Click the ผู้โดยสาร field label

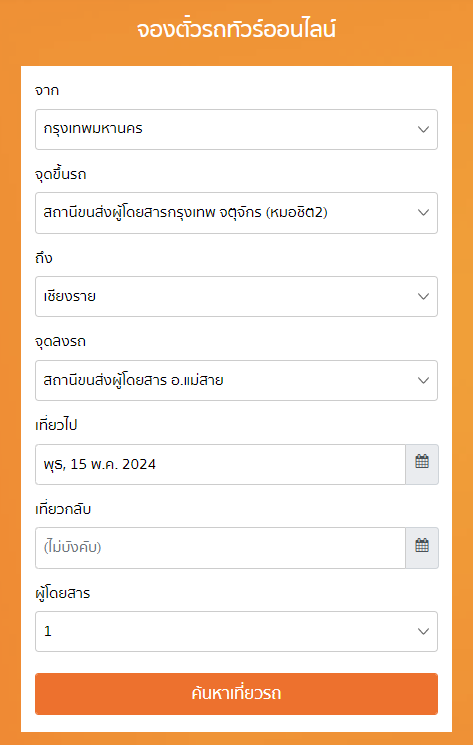tap(63, 593)
